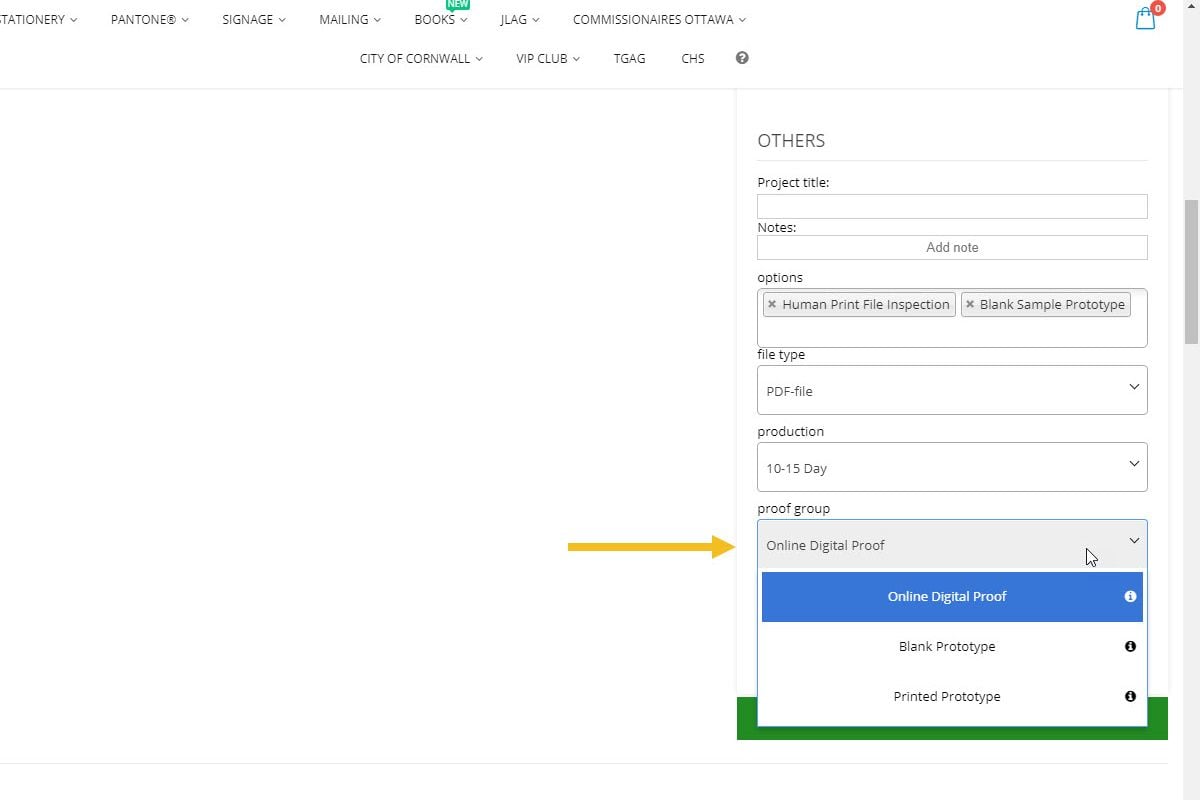Click the page vertical scrollbar
The width and height of the screenshot is (1200, 800).
[1190, 270]
